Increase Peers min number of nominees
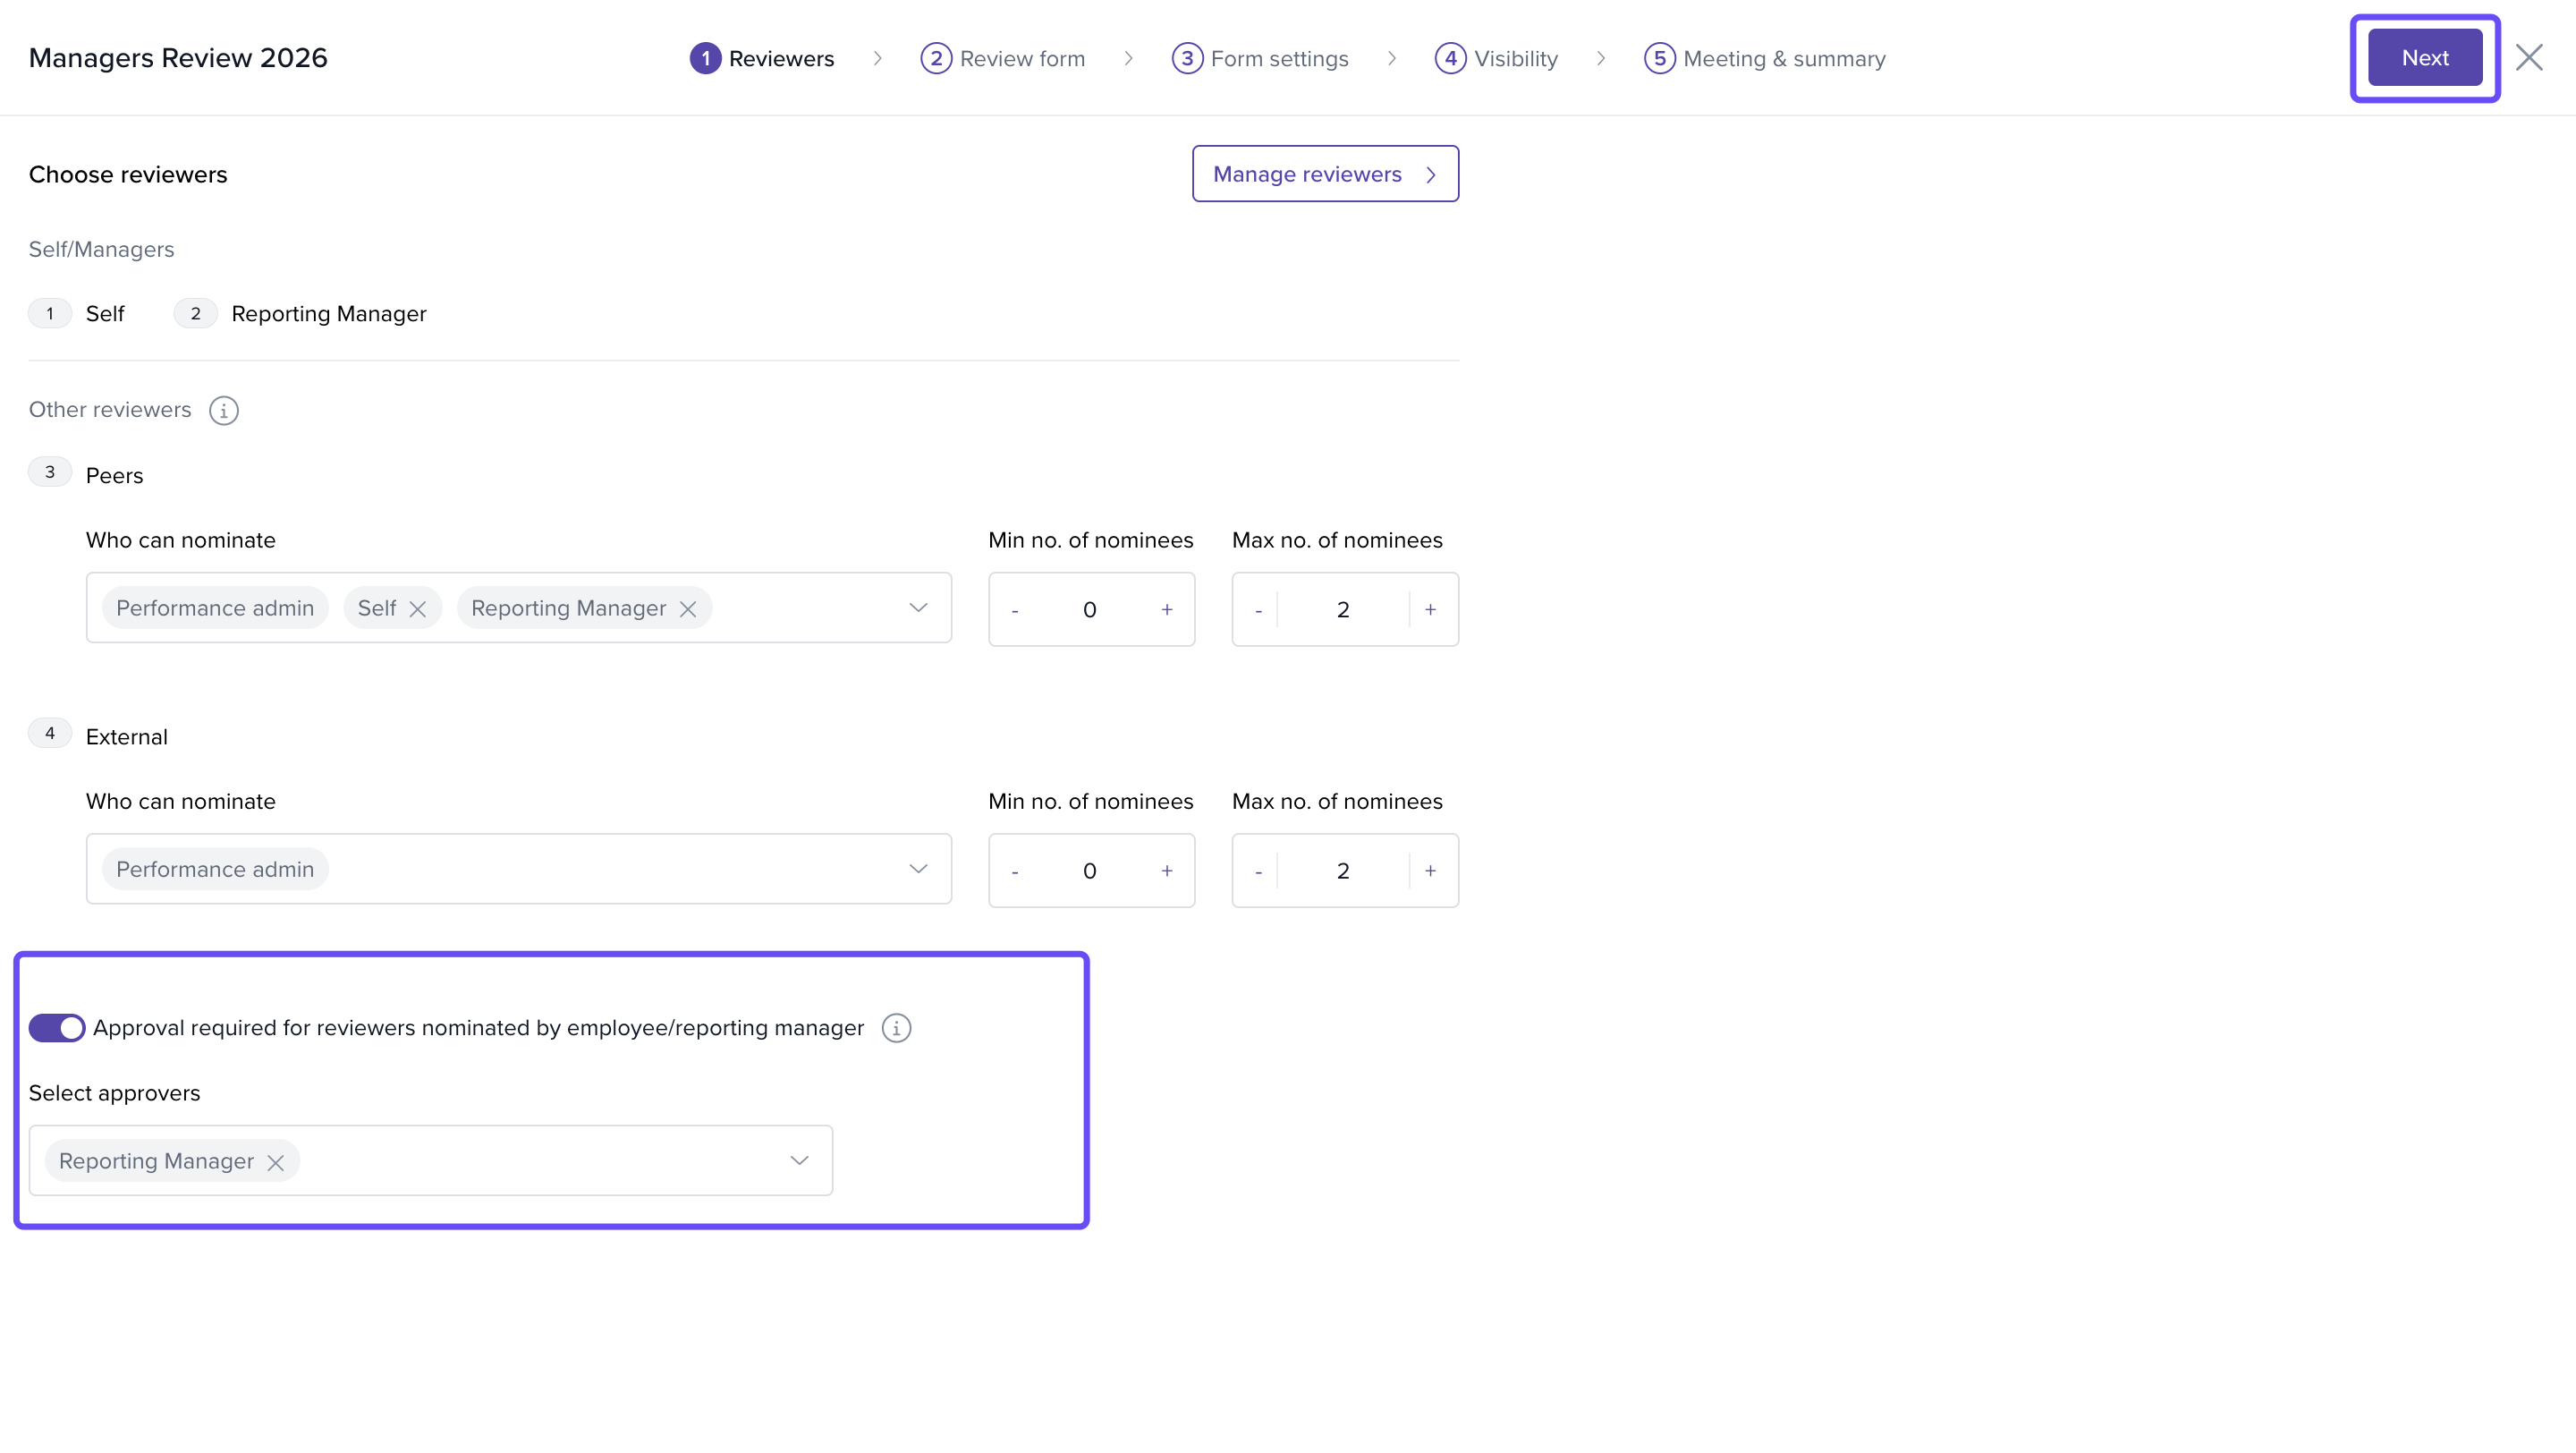Screen dimensions: 2576x1453 pos(1166,609)
